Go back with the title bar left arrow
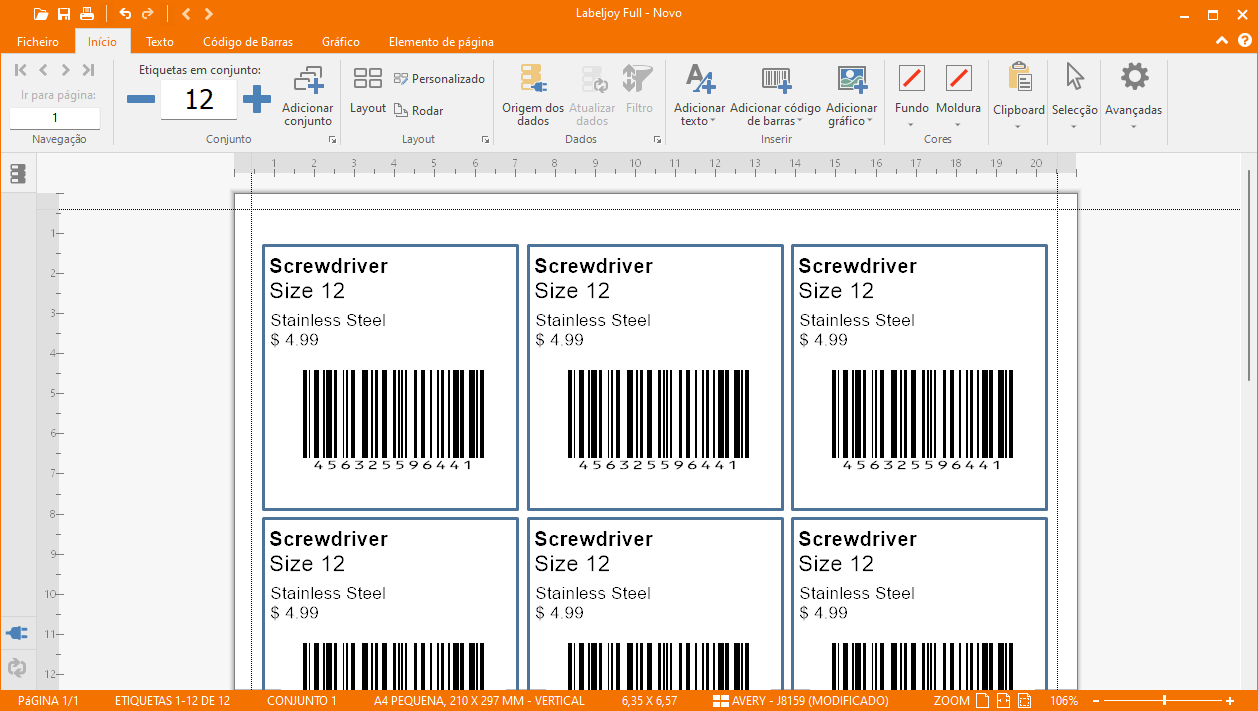This screenshot has width=1258, height=711. (x=186, y=14)
